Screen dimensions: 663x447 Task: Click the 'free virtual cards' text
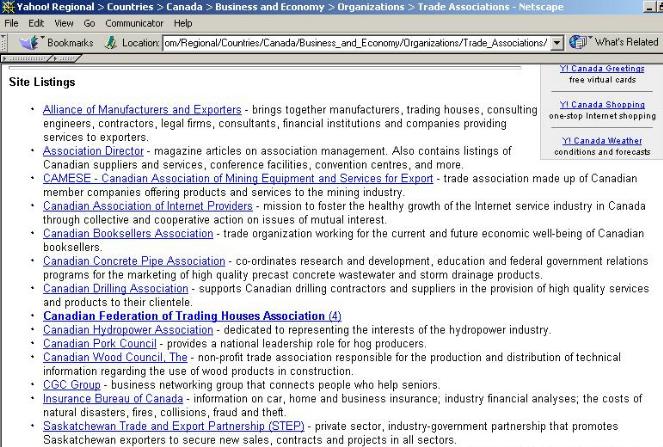pos(602,80)
